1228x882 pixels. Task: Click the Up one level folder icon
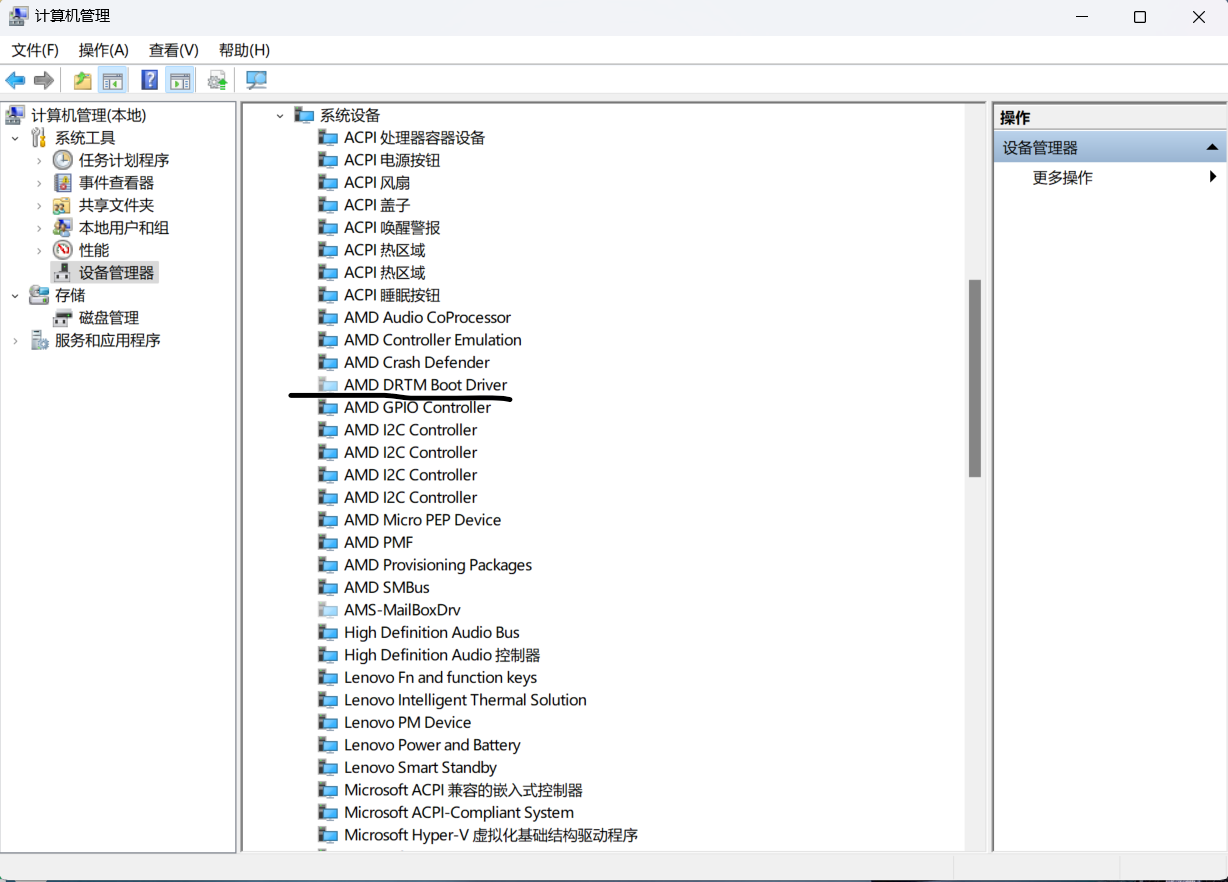pyautogui.click(x=83, y=81)
